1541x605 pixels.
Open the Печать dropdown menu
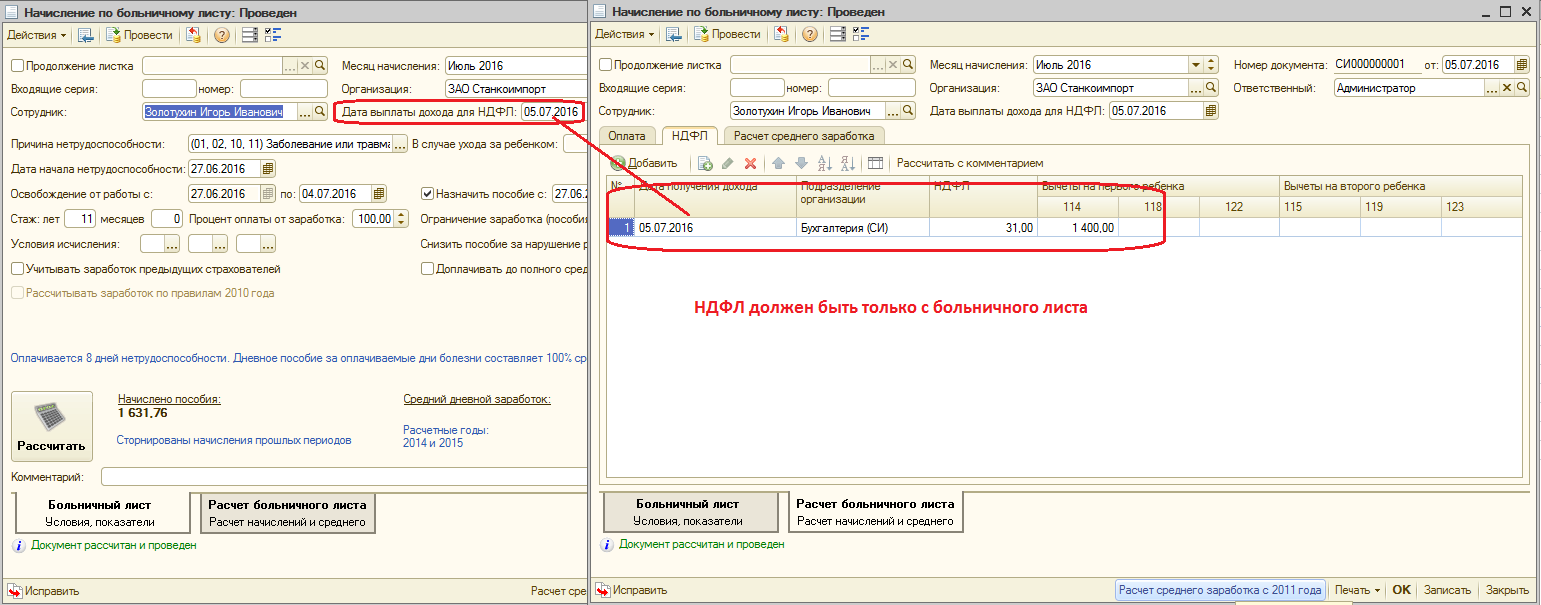tap(1357, 590)
